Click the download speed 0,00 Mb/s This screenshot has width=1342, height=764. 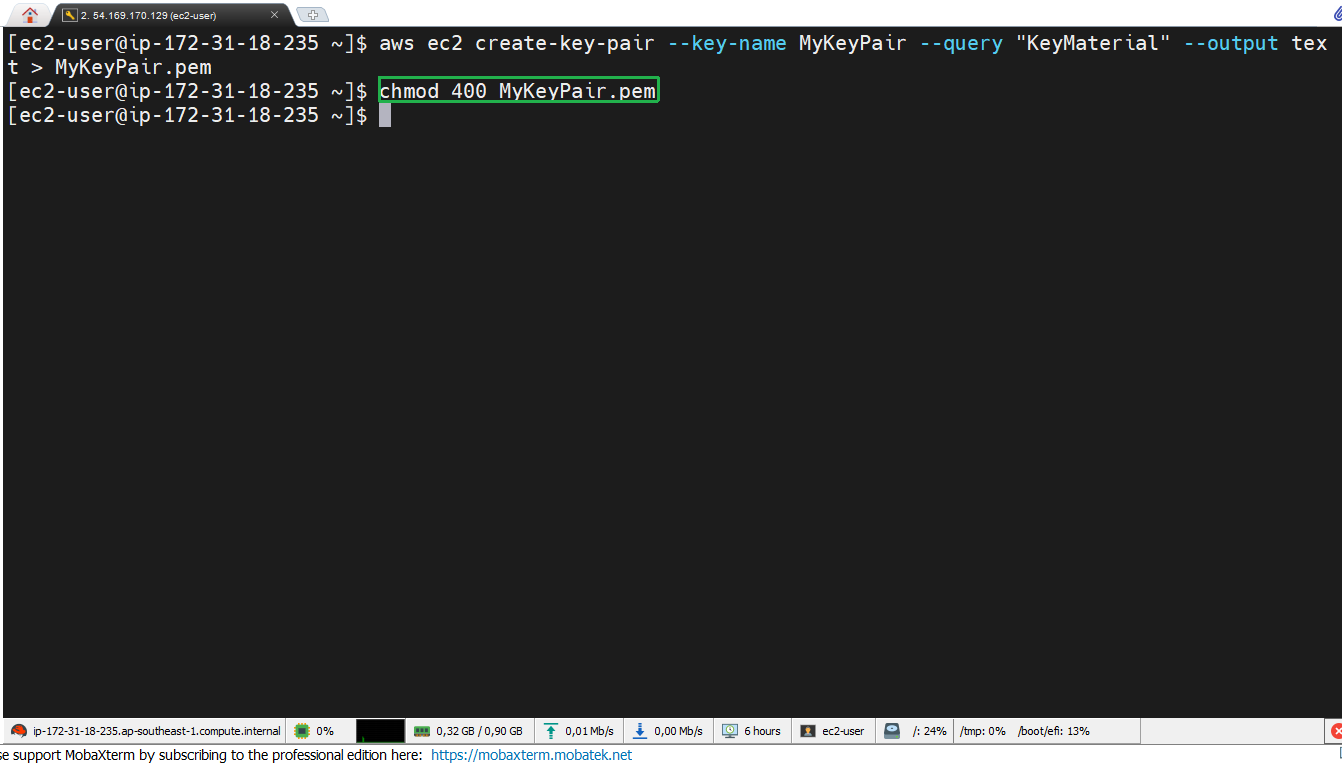tap(678, 731)
